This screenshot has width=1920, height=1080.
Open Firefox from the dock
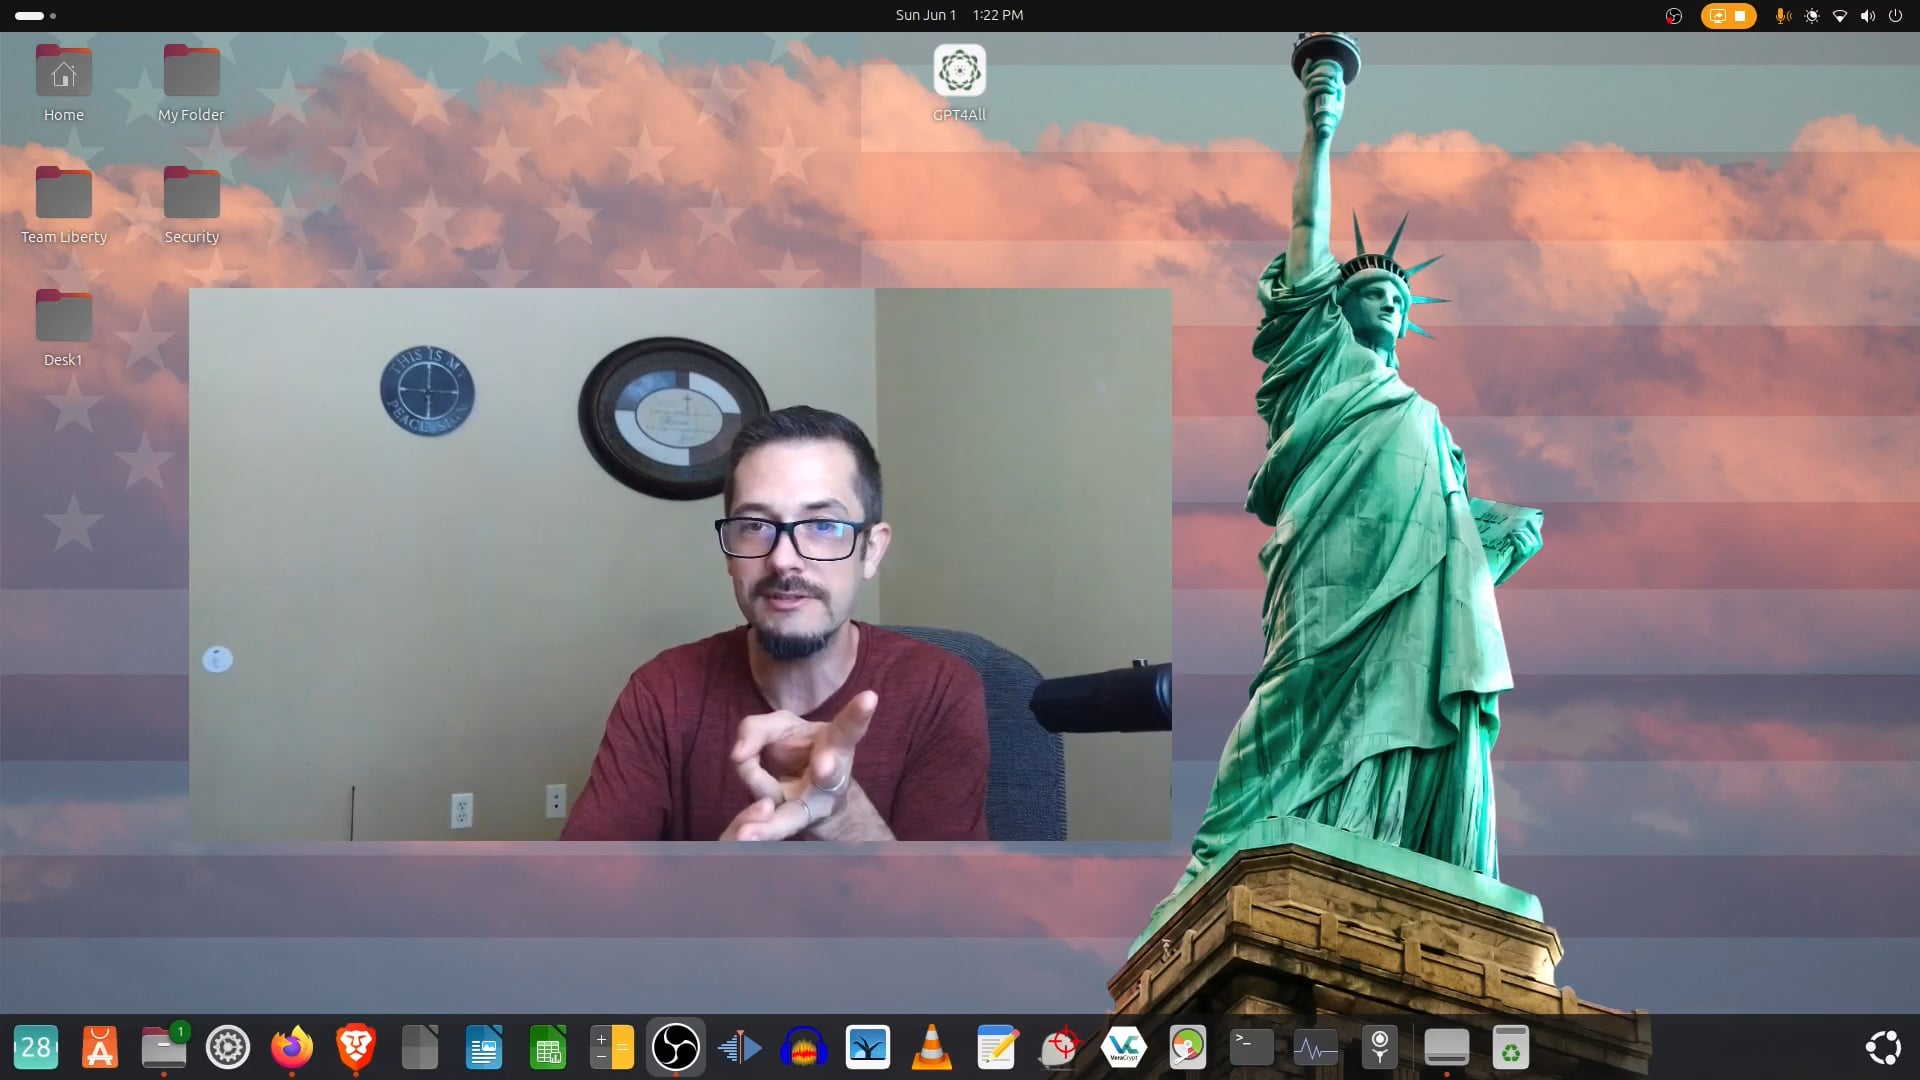[x=291, y=1048]
